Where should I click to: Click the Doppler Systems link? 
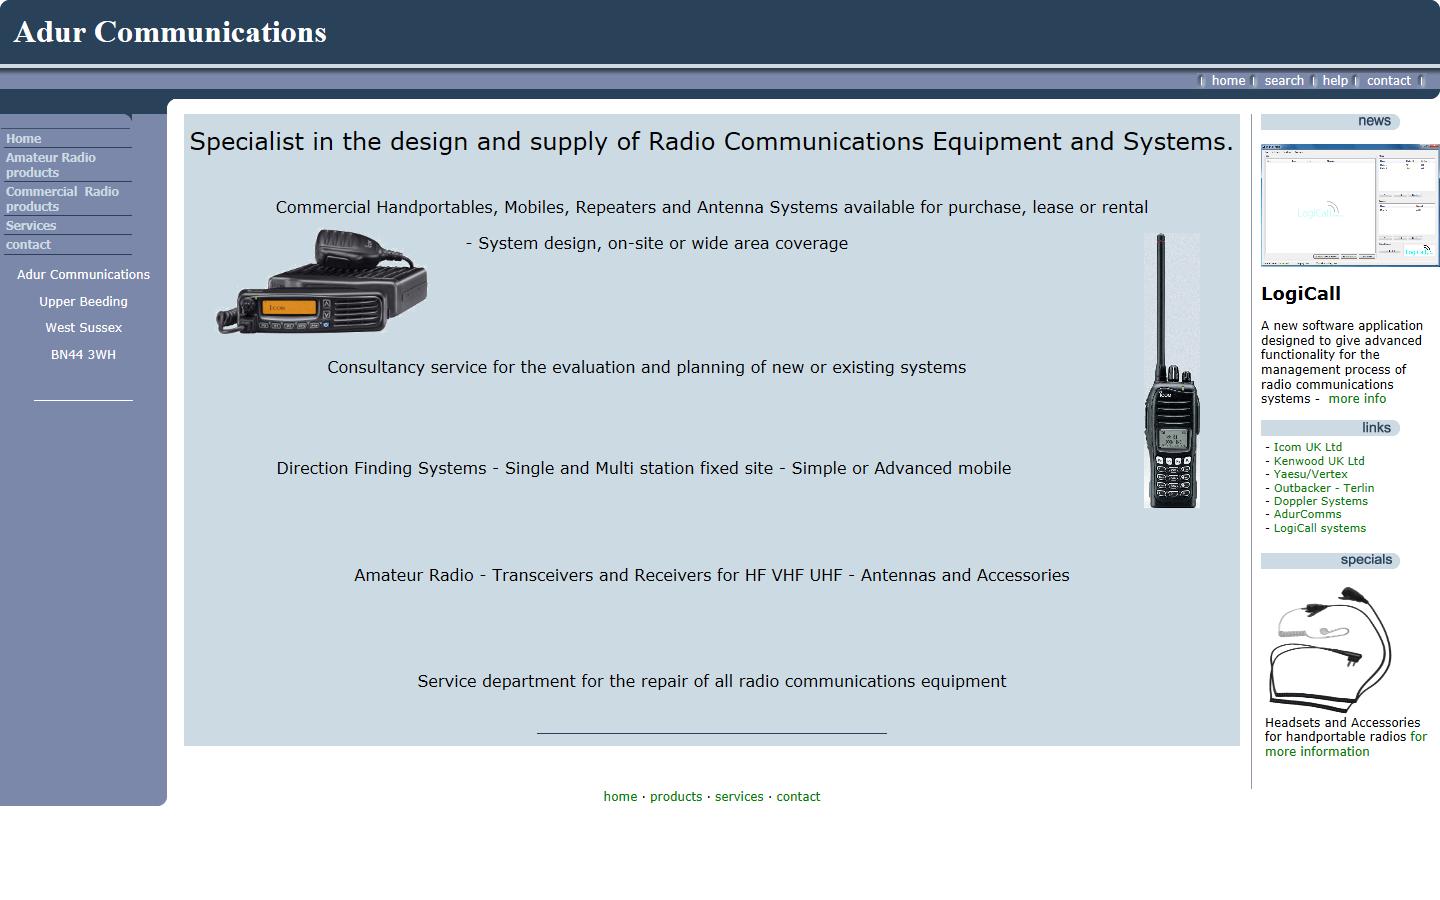tap(1320, 501)
